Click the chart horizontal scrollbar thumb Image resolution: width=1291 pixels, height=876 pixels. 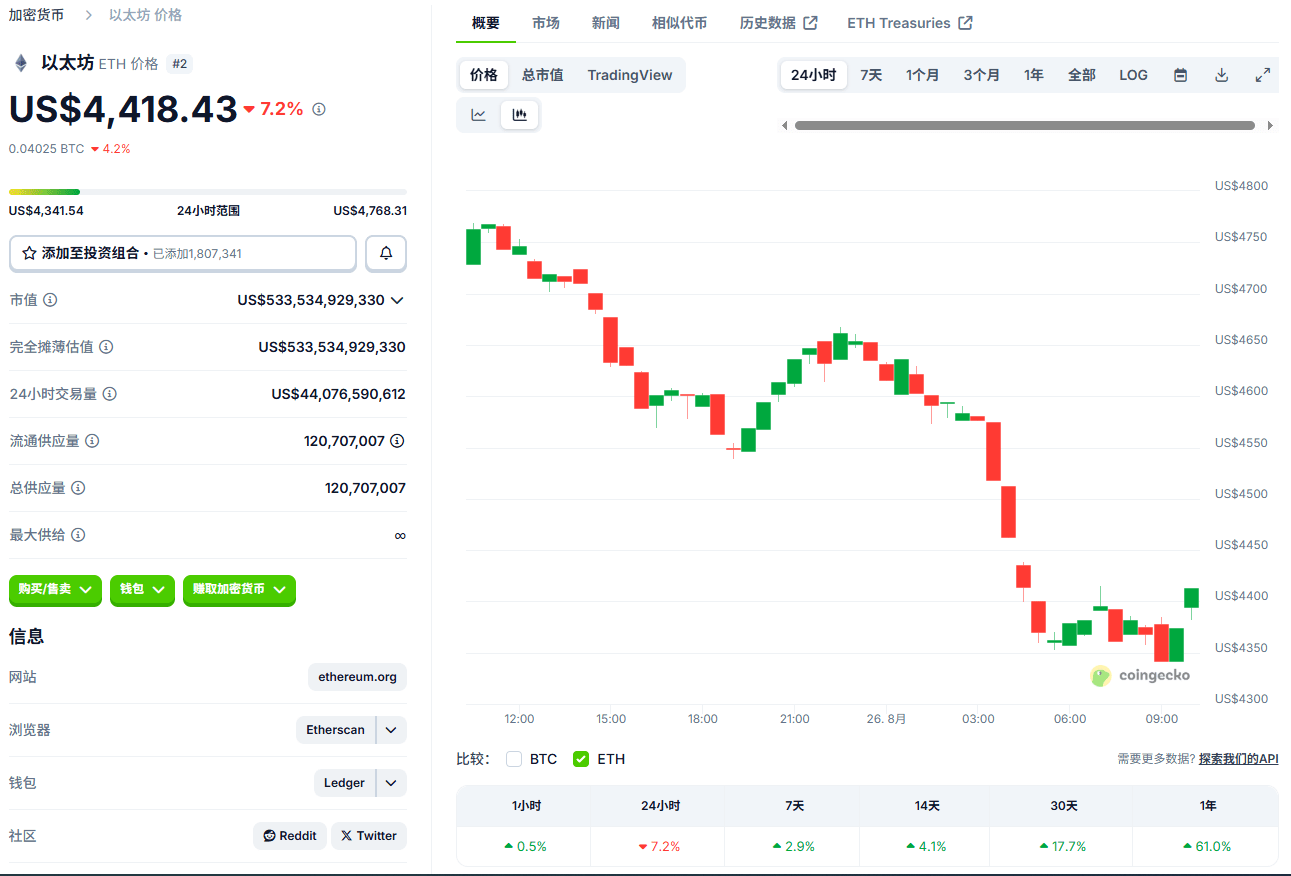tap(1025, 126)
